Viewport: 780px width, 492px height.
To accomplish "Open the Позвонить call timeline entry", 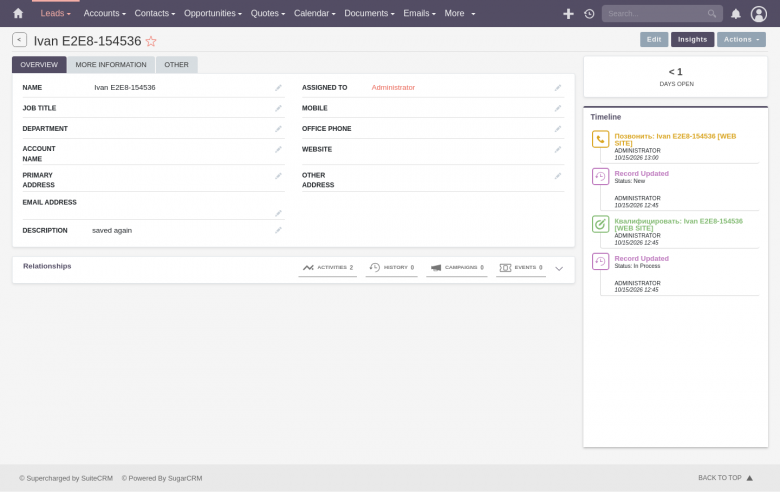I will [675, 140].
